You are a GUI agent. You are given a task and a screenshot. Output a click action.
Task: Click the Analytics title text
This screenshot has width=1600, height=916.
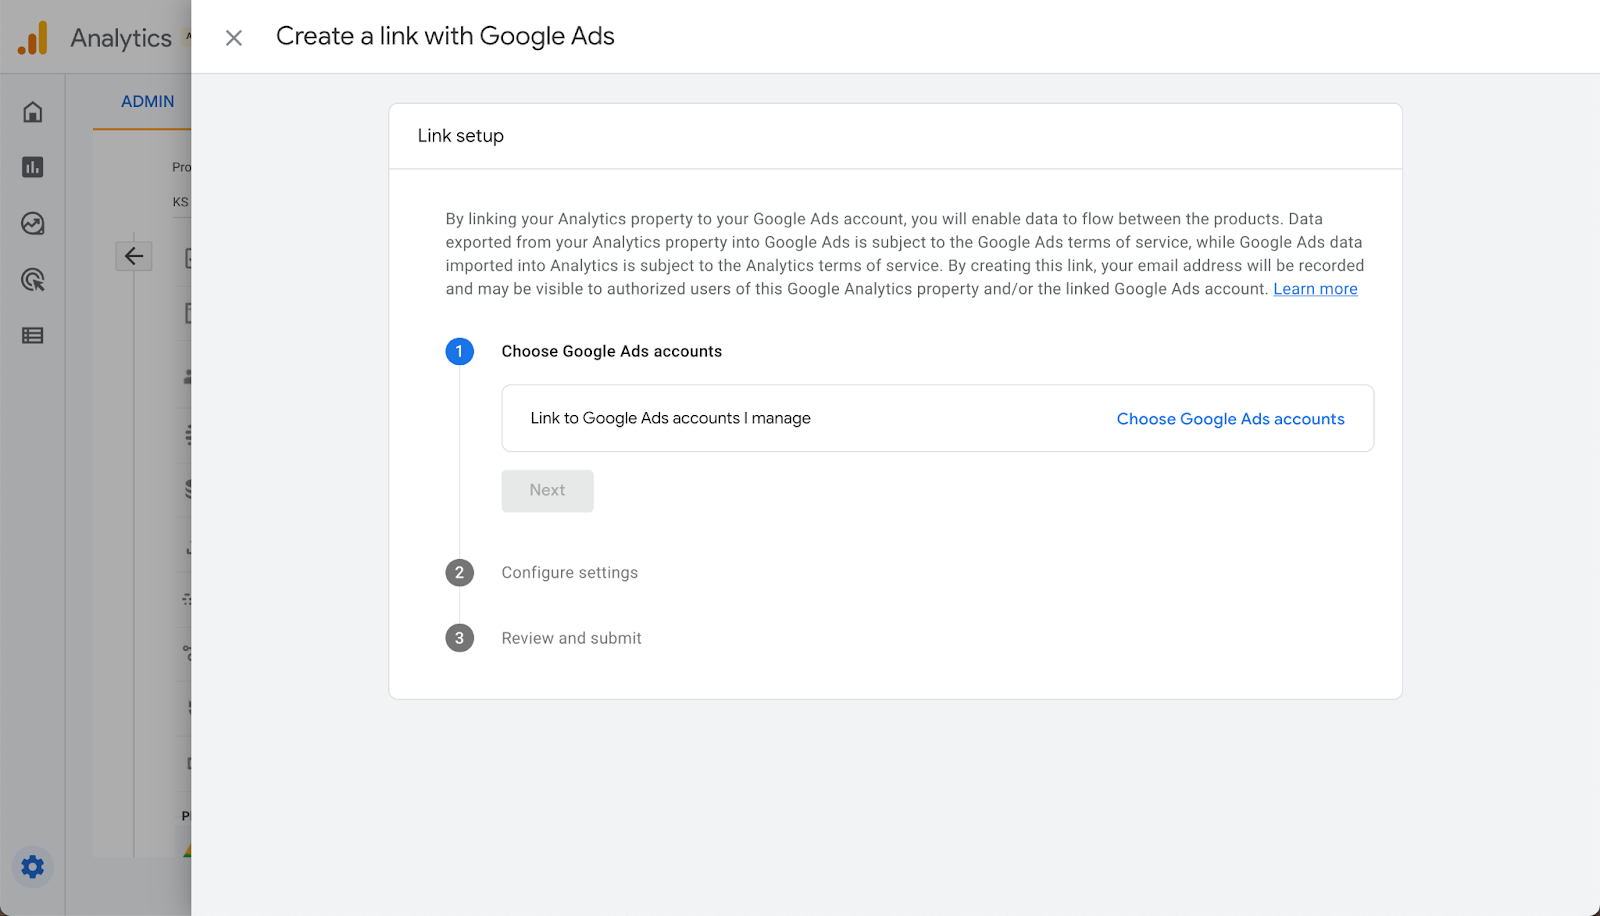pyautogui.click(x=121, y=38)
